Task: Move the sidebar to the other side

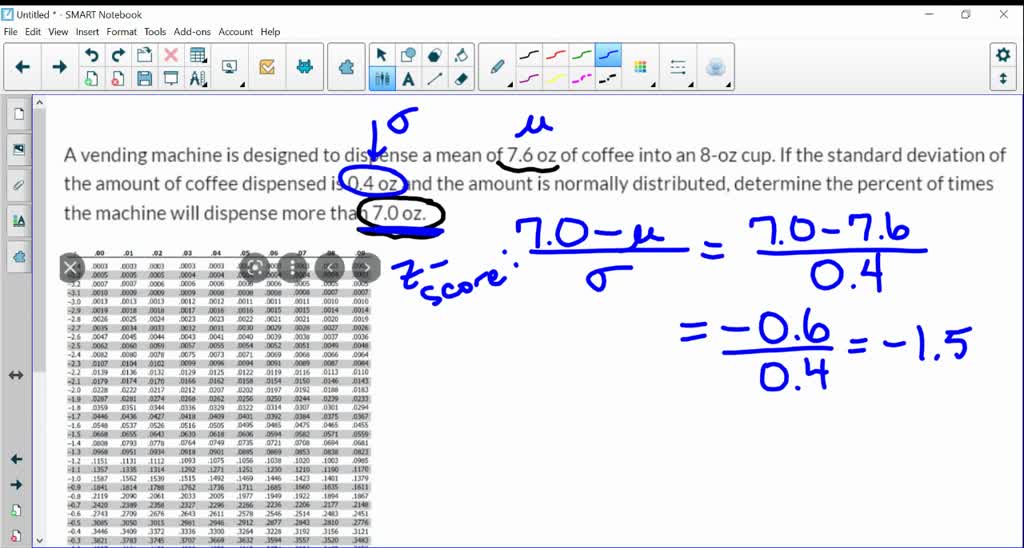Action: click(x=16, y=376)
